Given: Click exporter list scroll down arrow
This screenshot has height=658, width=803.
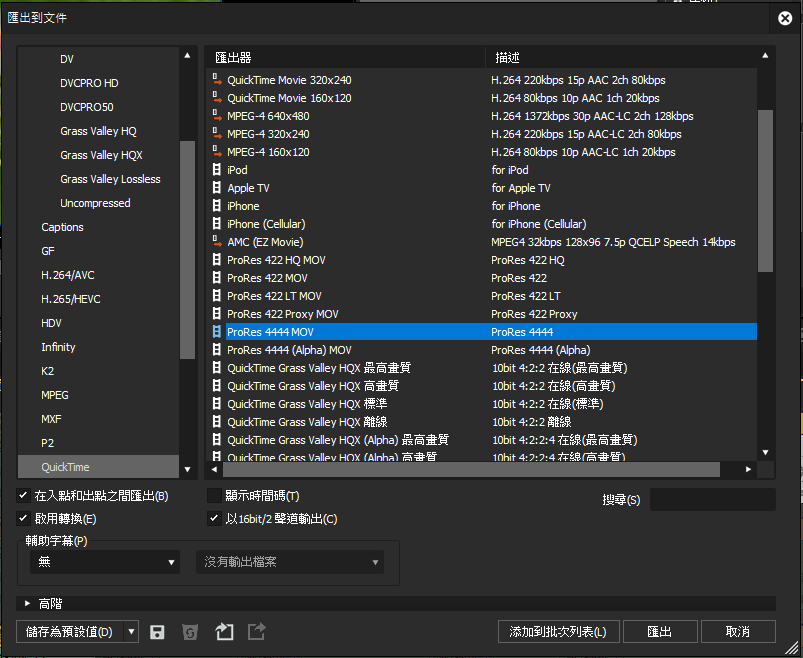Looking at the screenshot, I should click(765, 452).
